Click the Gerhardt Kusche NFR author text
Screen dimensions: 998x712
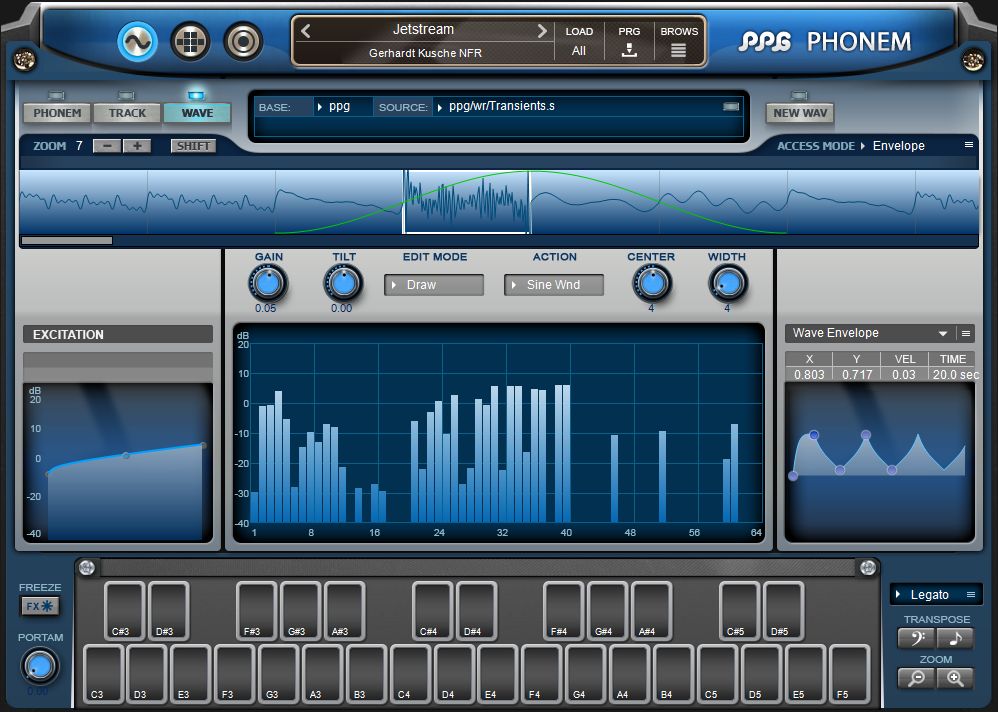(425, 53)
